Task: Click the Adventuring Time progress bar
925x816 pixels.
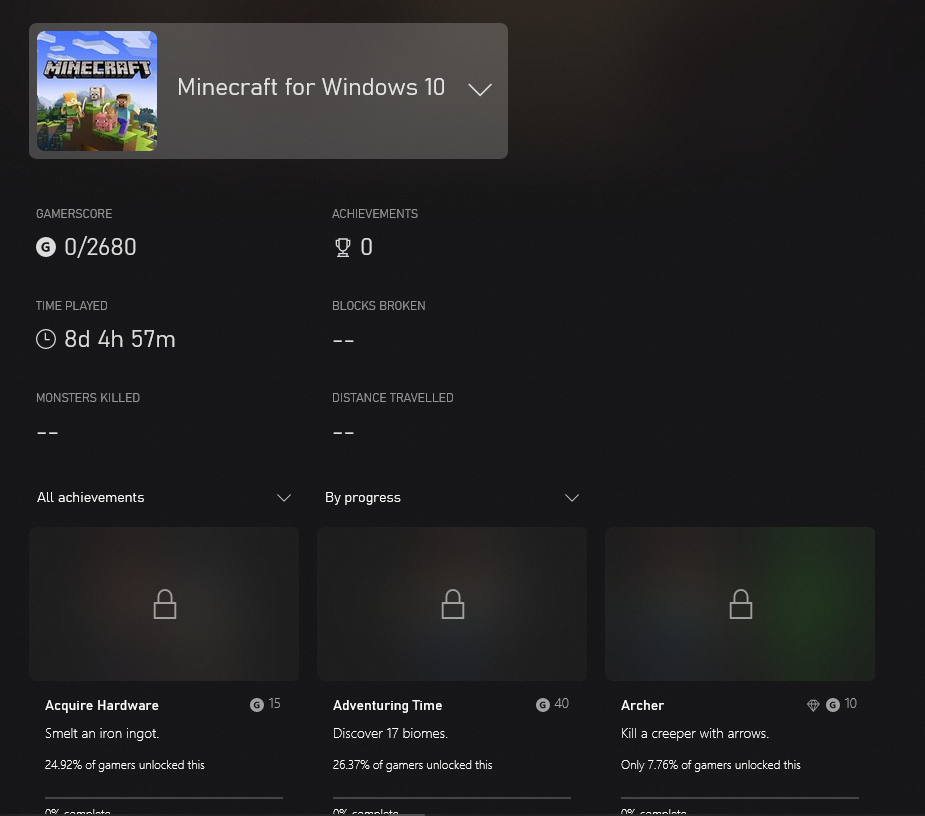Action: [x=452, y=798]
